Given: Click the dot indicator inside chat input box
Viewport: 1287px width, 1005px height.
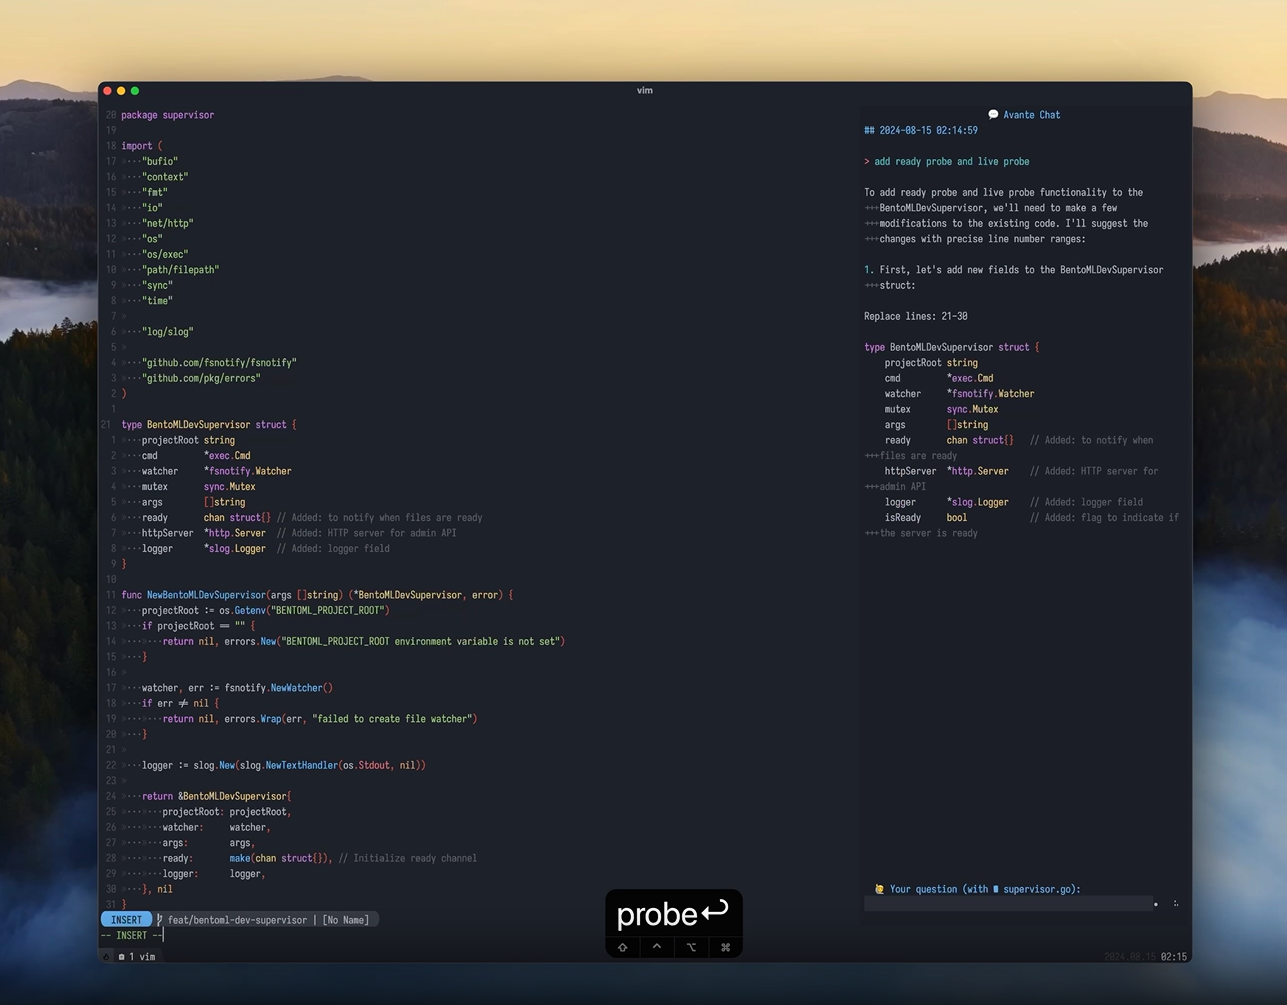Looking at the screenshot, I should coord(1155,903).
